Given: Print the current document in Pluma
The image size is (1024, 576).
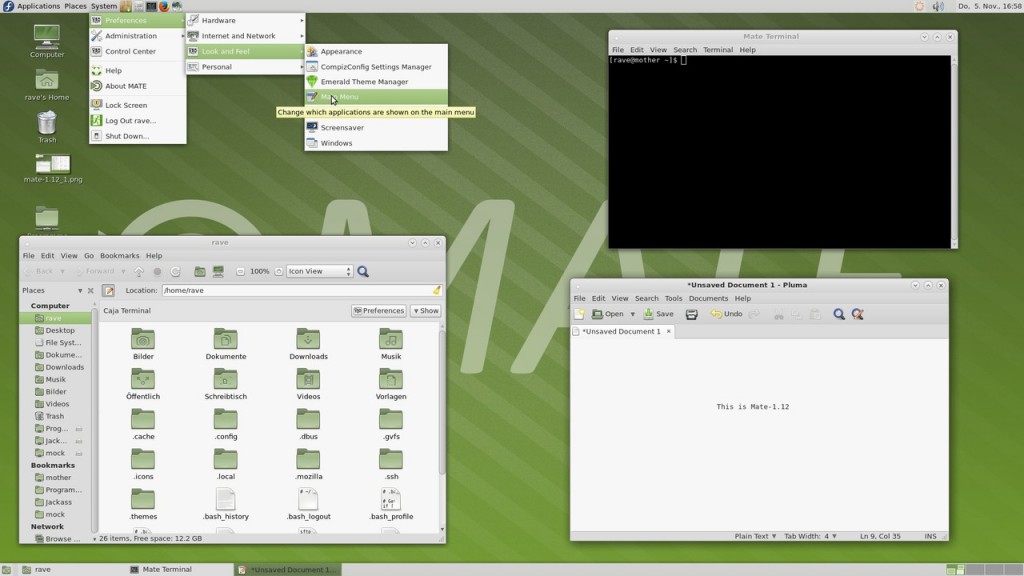Looking at the screenshot, I should pos(690,314).
